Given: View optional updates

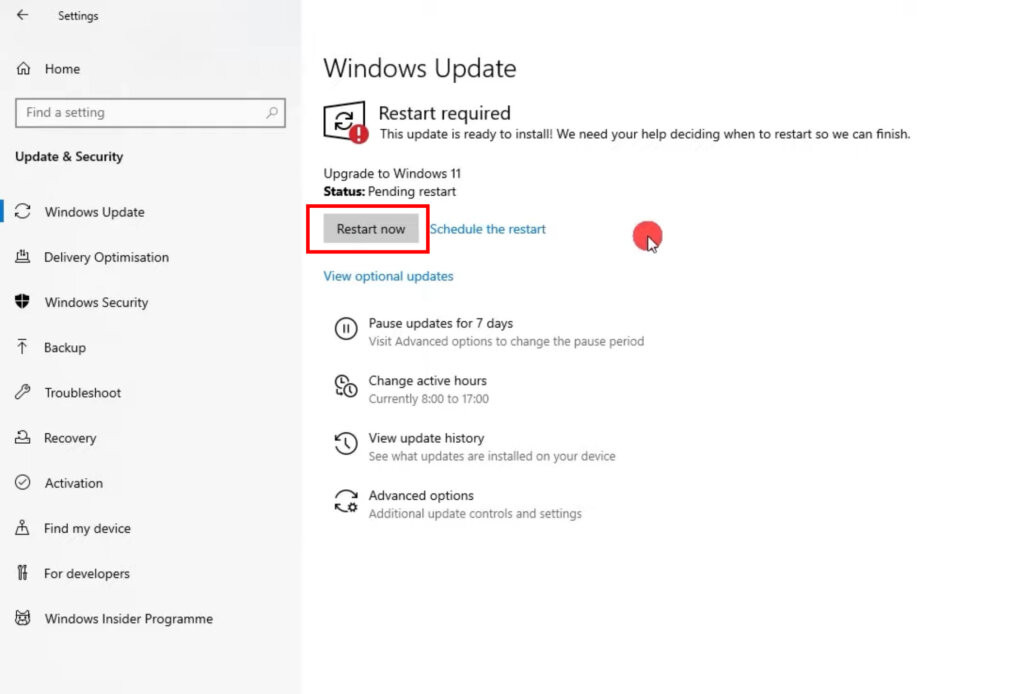Looking at the screenshot, I should coord(388,276).
